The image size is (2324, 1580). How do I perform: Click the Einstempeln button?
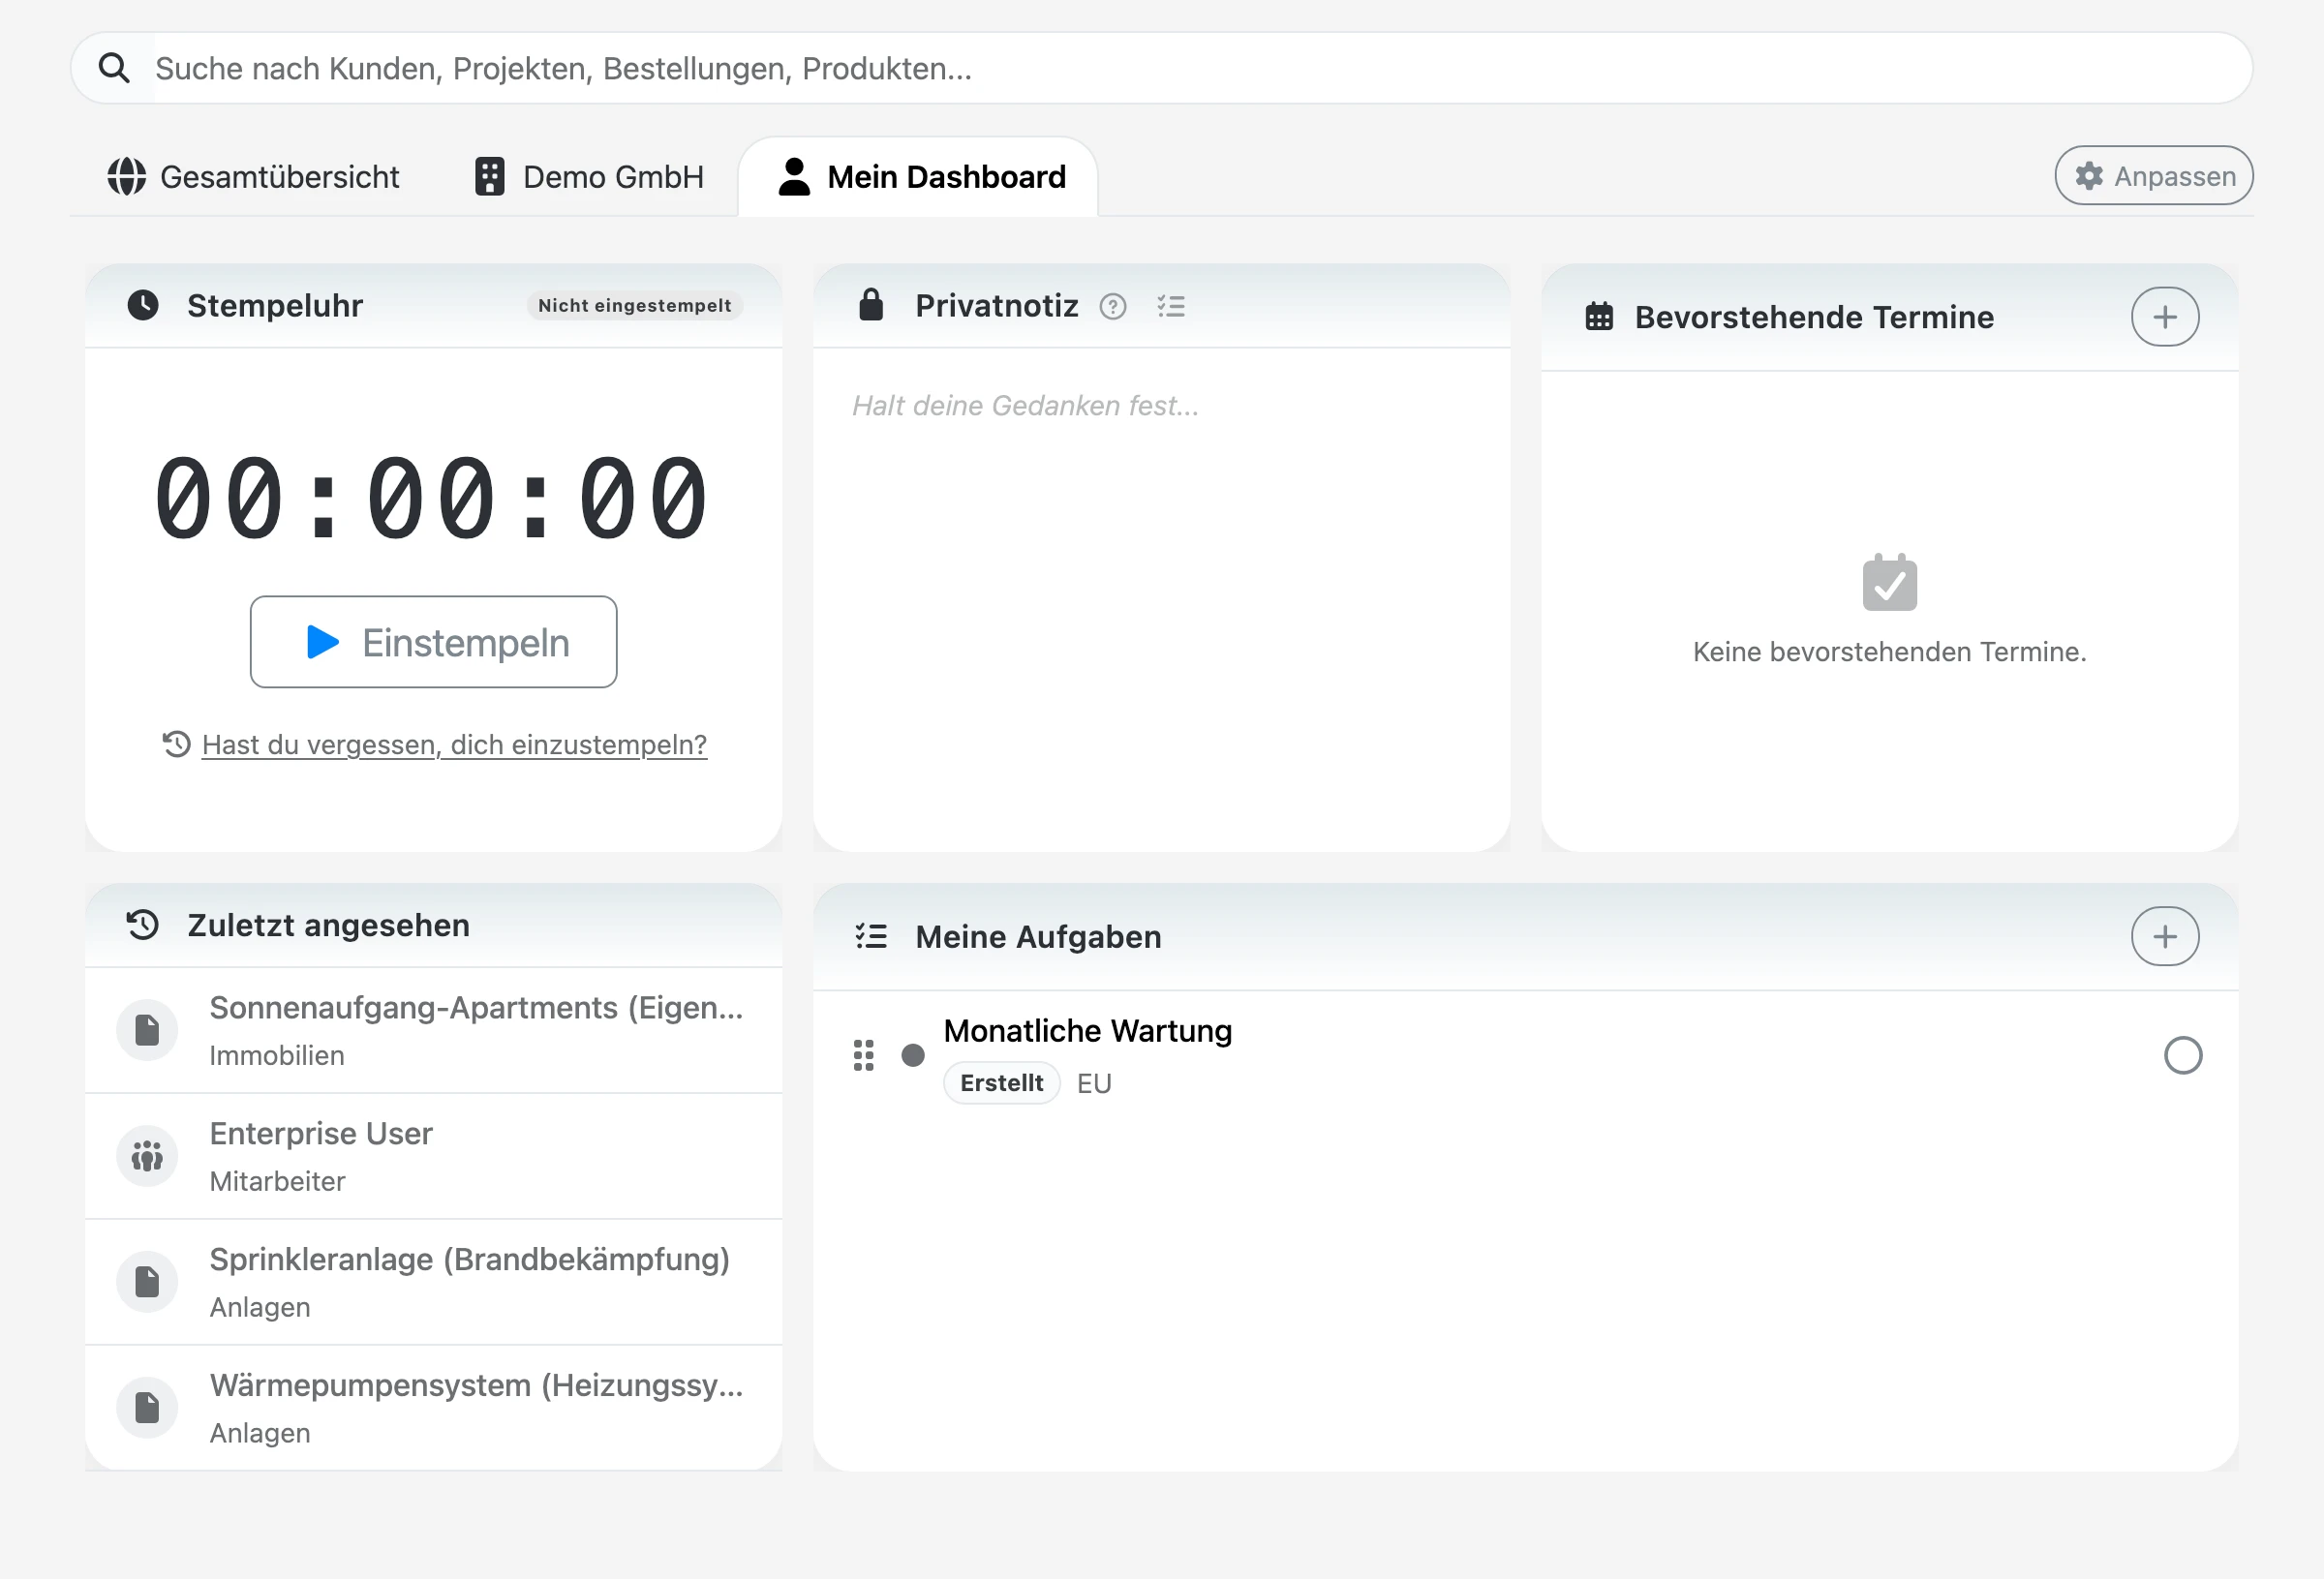[x=433, y=642]
